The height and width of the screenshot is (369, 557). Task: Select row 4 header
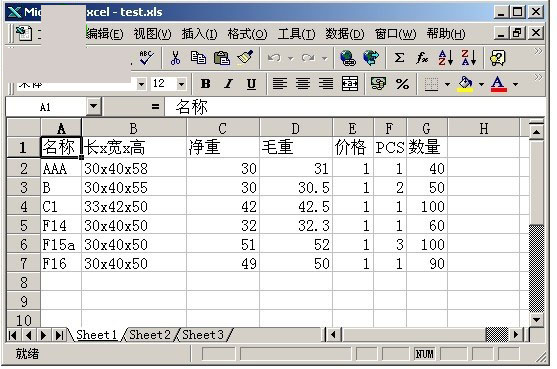pos(23,206)
